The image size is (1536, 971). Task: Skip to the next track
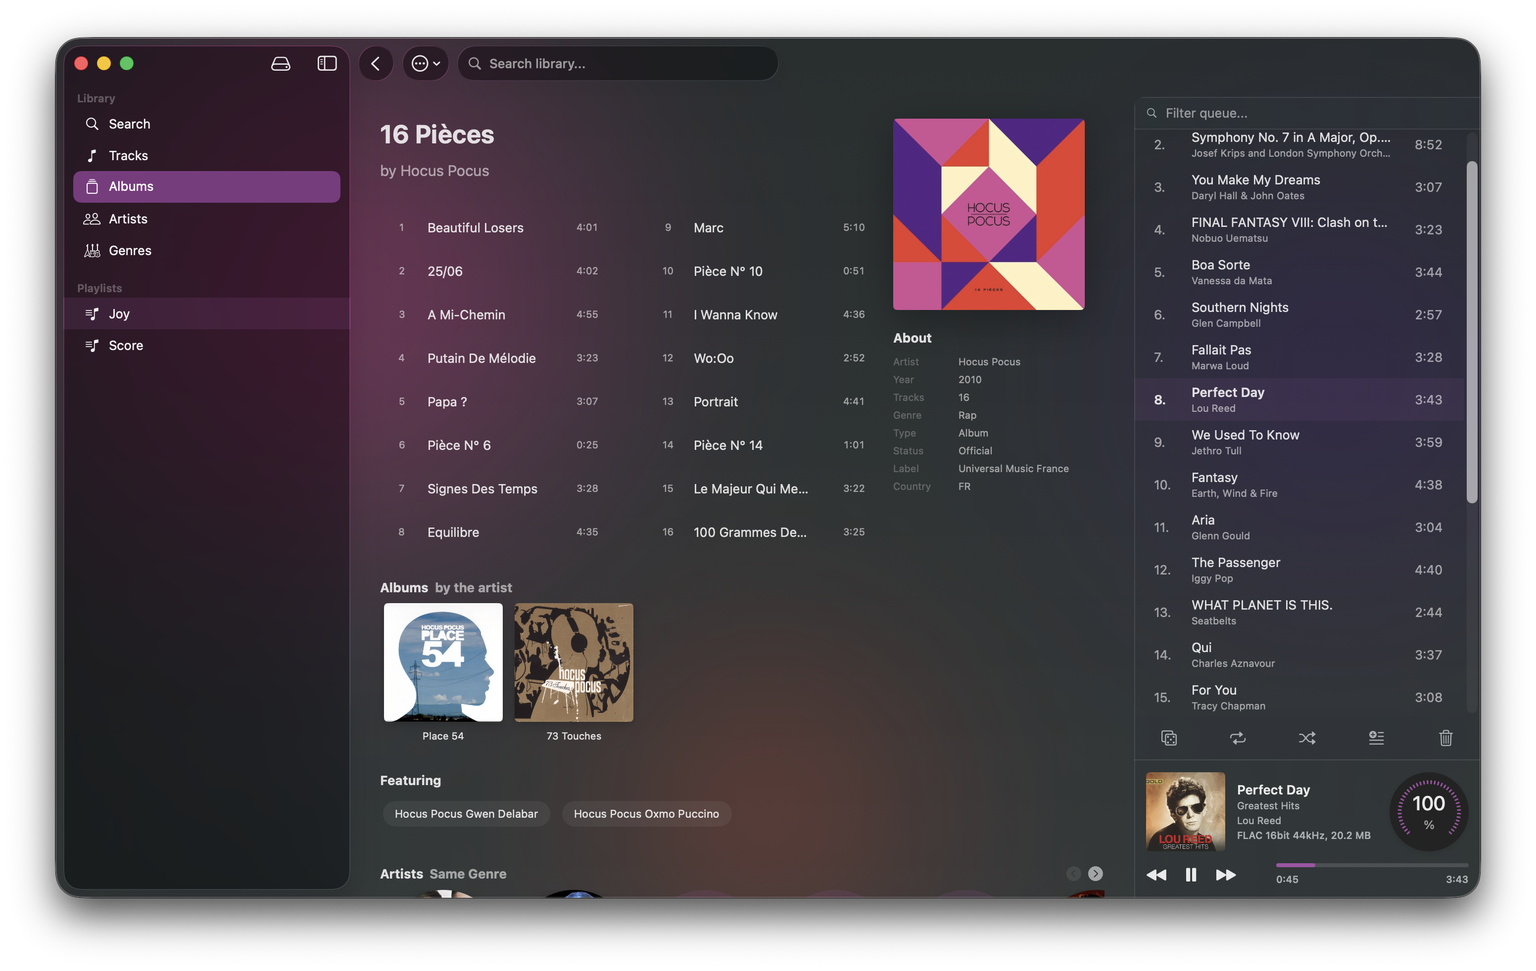coord(1226,874)
